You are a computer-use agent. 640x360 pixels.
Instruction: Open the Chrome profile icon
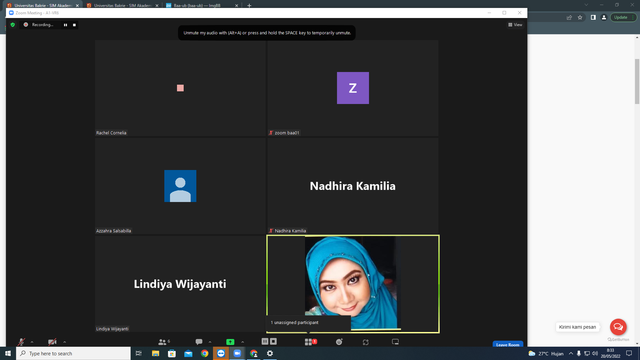[604, 18]
